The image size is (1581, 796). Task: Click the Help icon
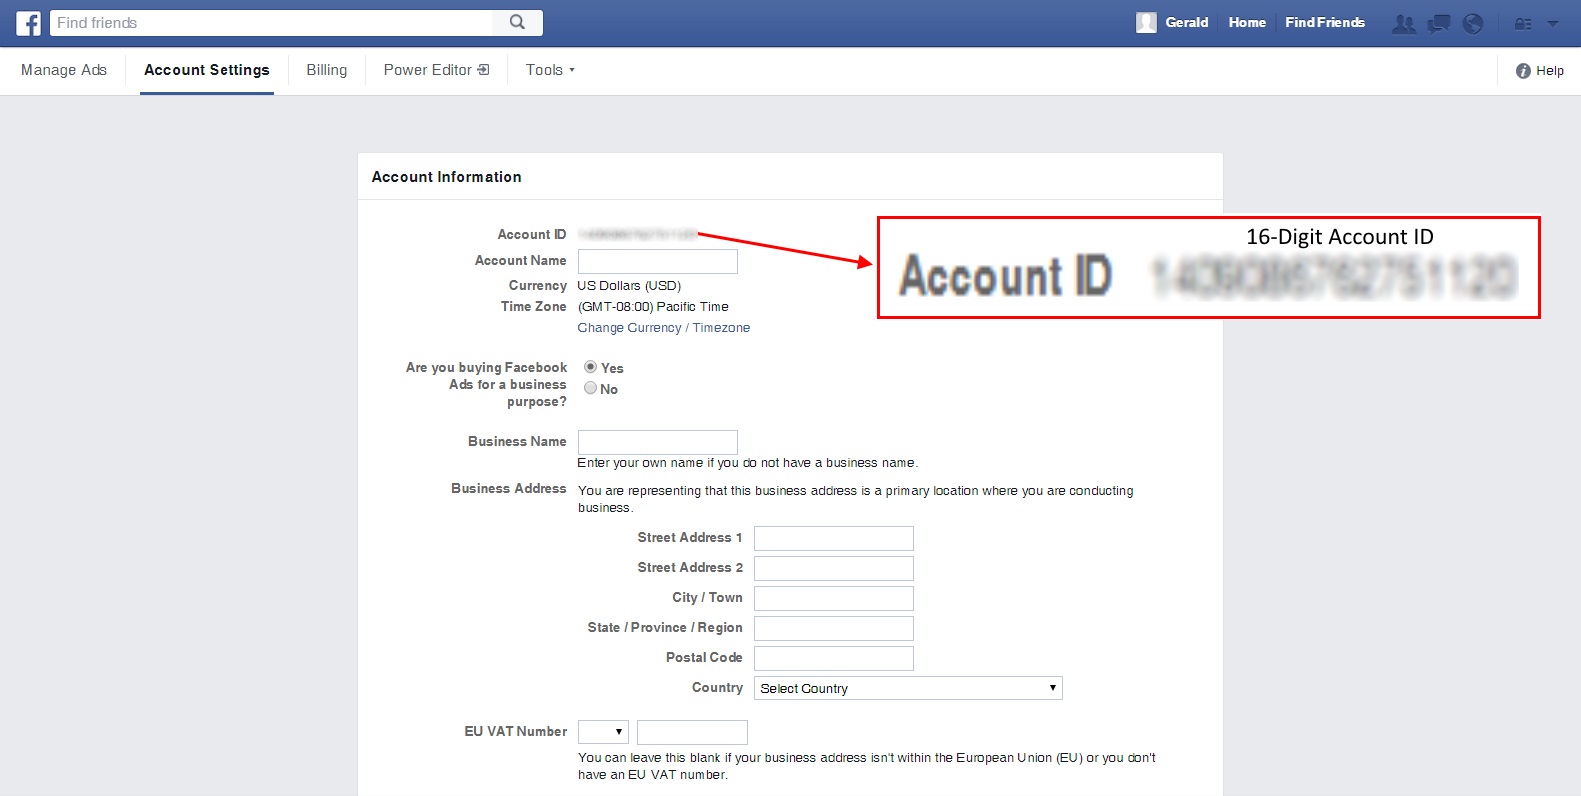pos(1523,71)
